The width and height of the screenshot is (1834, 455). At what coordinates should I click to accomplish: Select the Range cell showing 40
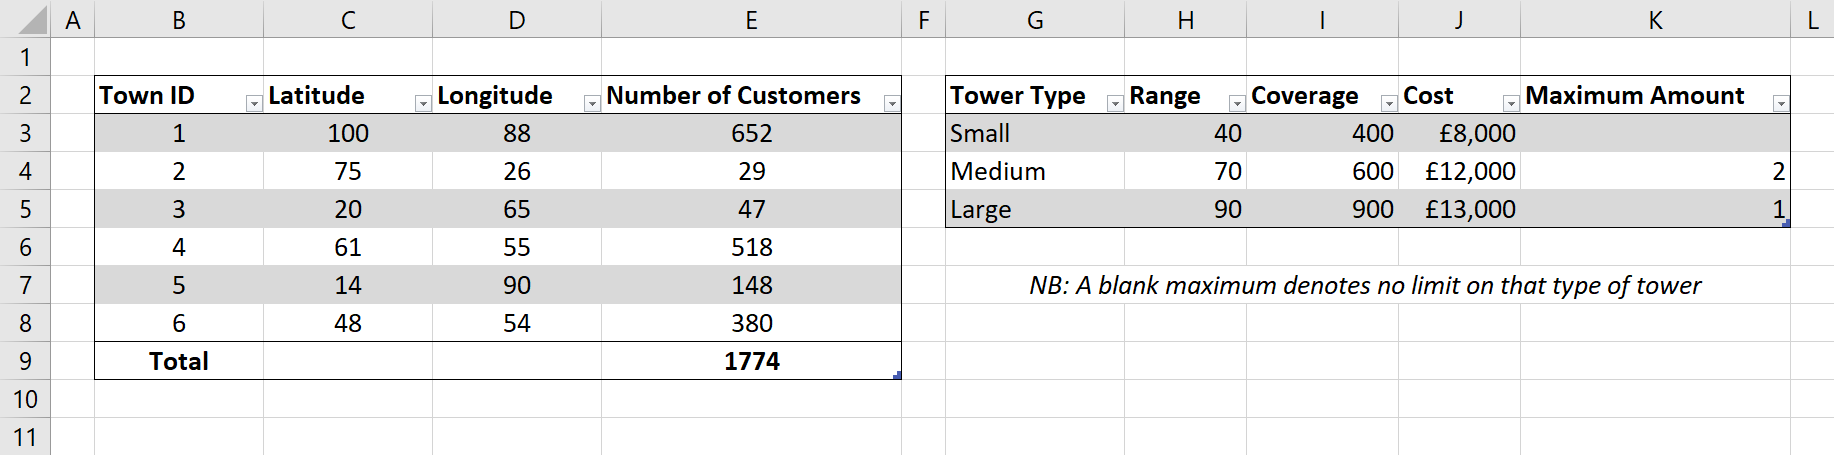click(x=1185, y=133)
